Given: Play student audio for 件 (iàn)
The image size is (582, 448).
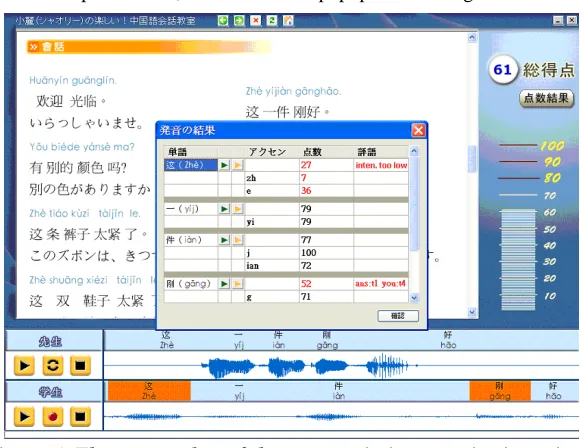Looking at the screenshot, I should [238, 240].
